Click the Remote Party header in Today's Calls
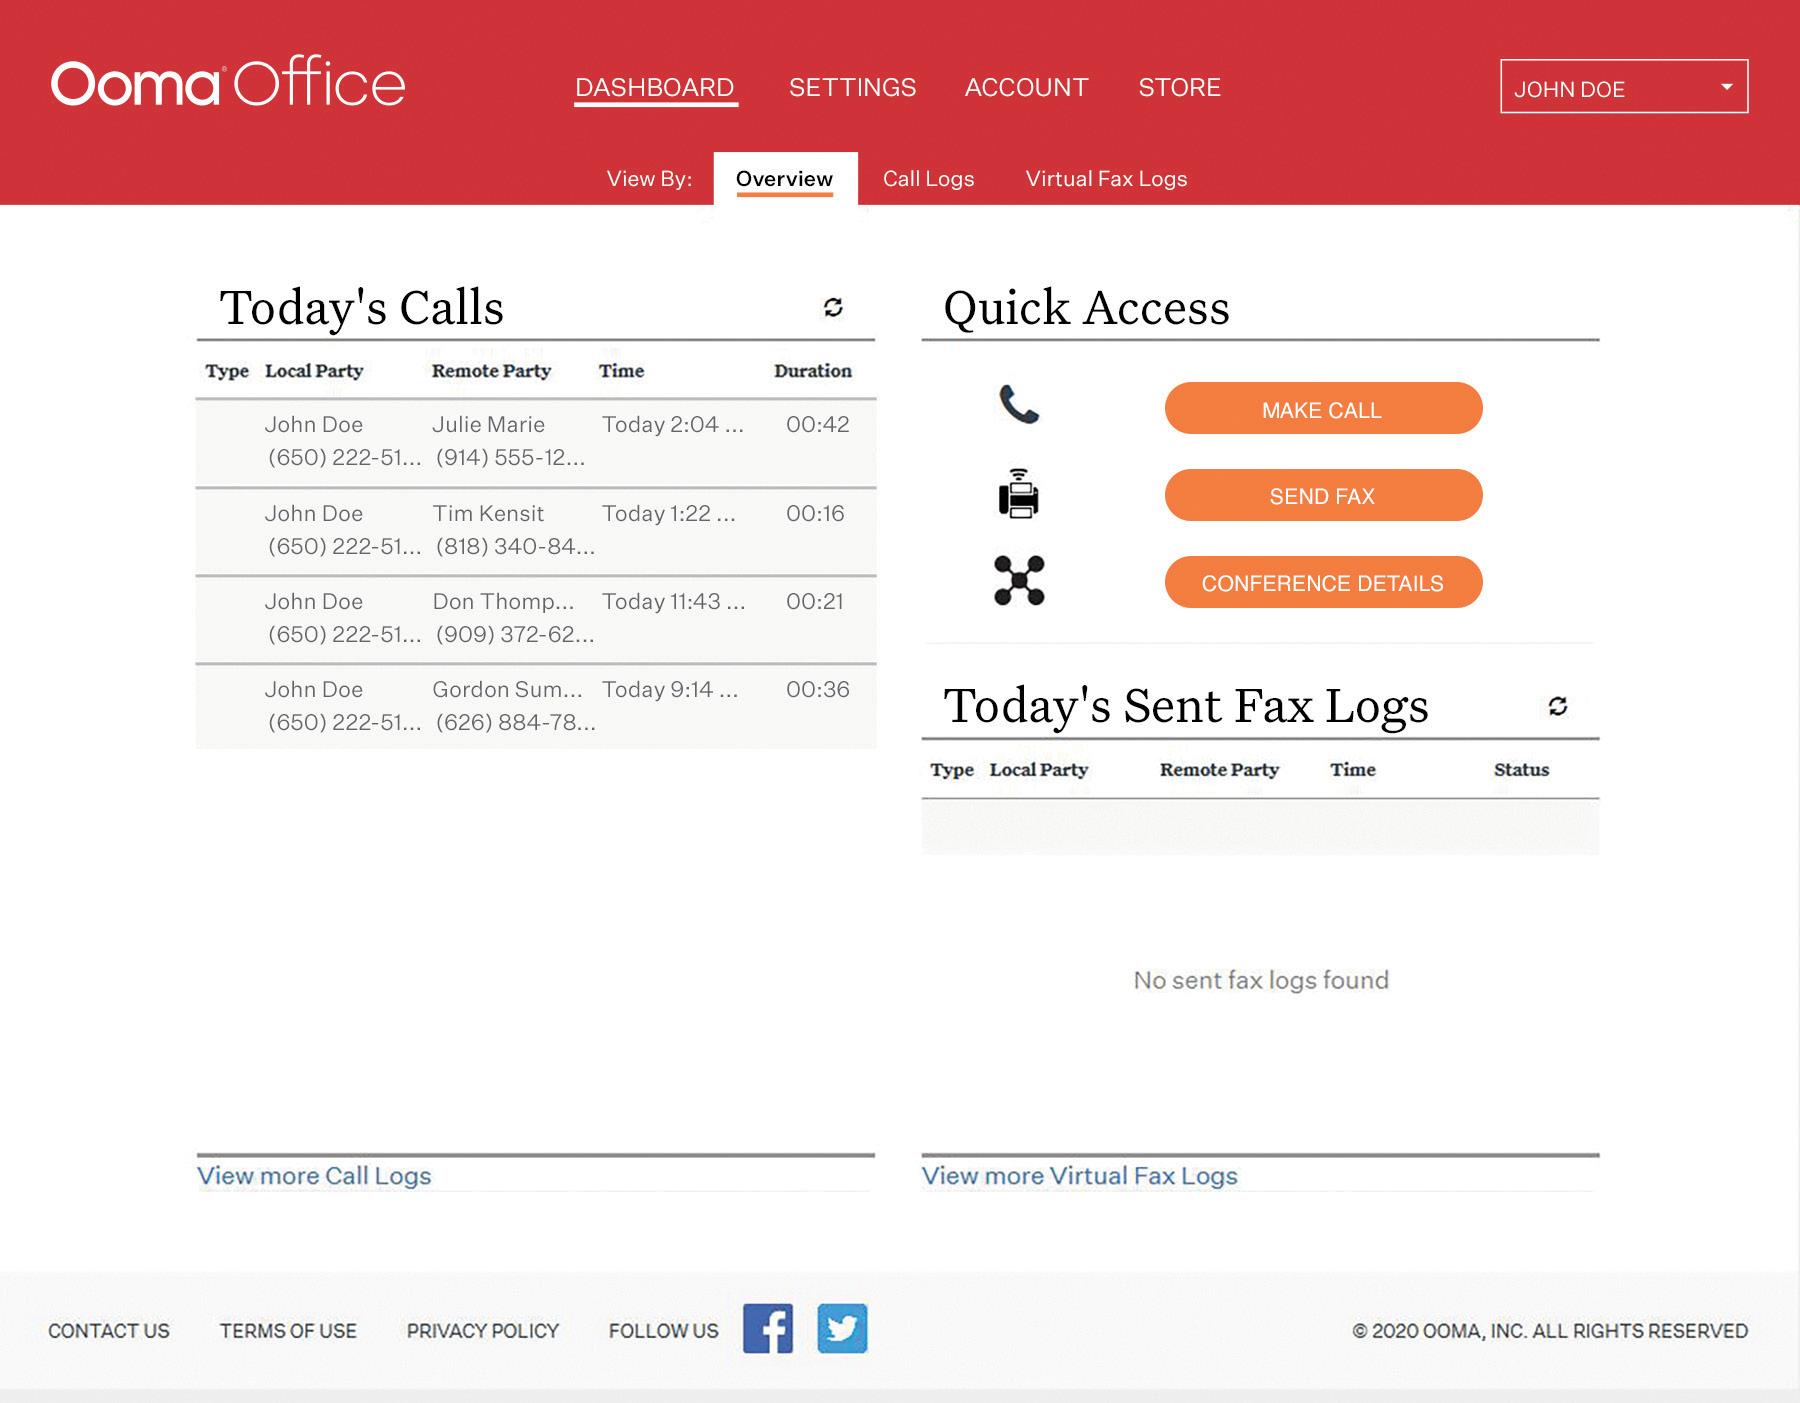Screen dimensions: 1800x1403 click(491, 371)
